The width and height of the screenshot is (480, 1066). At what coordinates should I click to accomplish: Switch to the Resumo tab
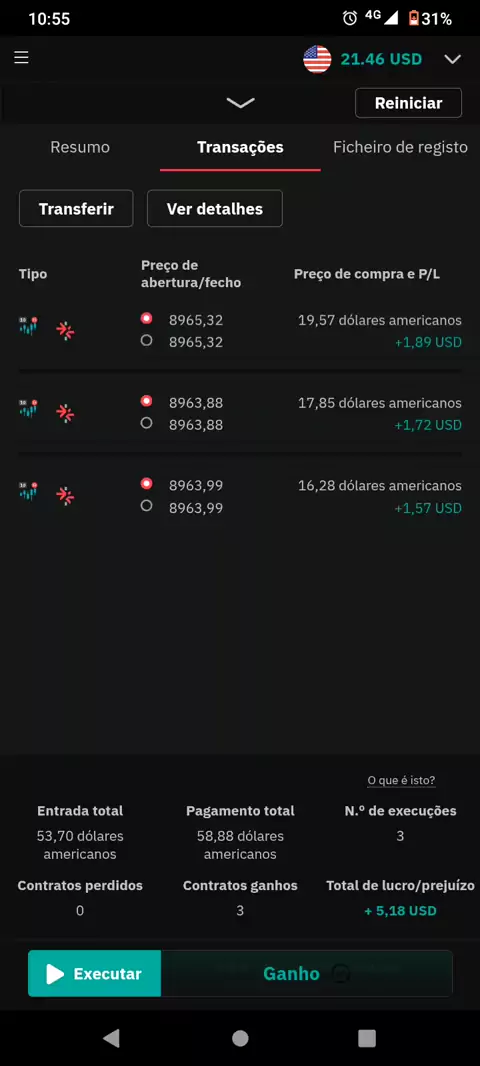(x=80, y=147)
